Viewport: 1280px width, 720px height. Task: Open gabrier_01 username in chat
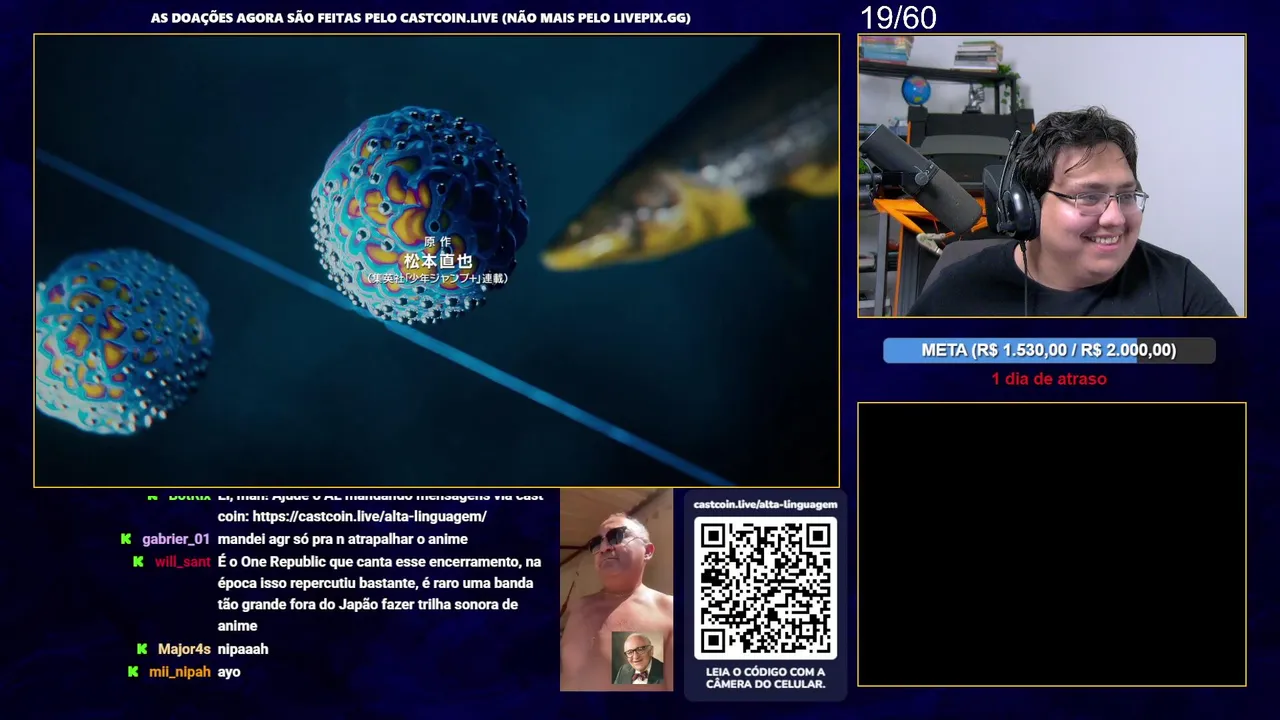(176, 539)
